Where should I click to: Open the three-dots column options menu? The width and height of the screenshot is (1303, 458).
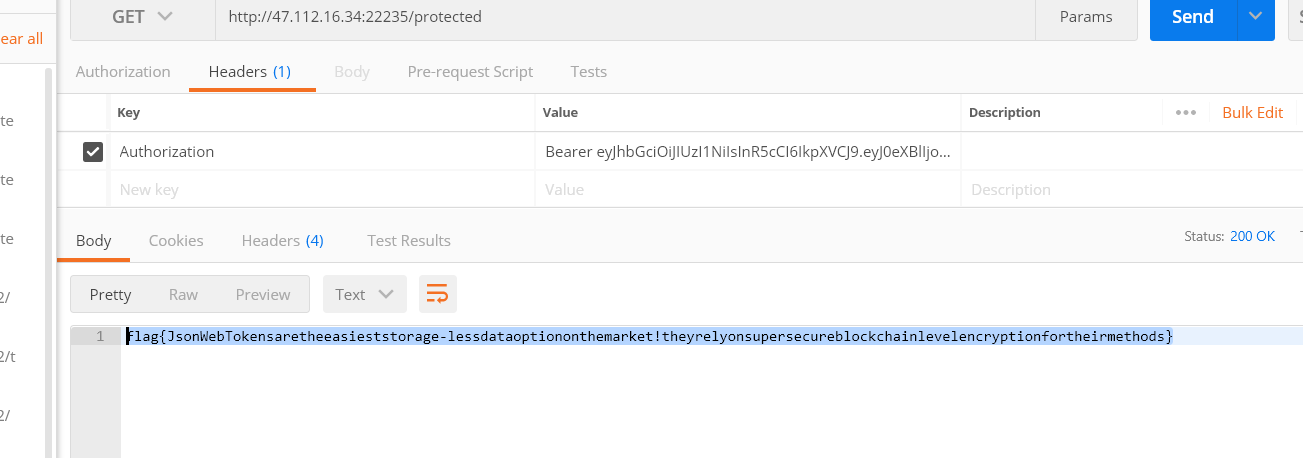[x=1186, y=113]
